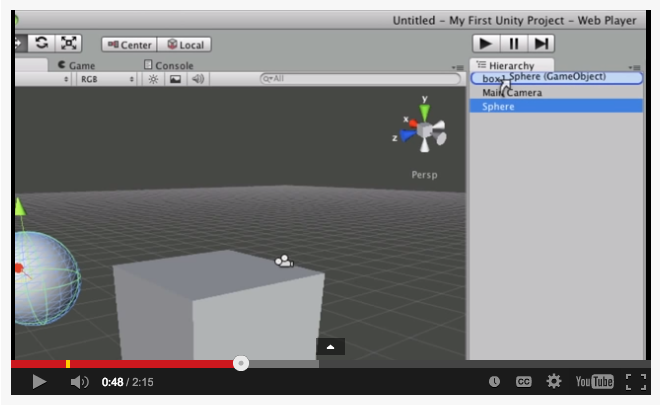This screenshot has height=405, width=660.
Task: Play the YouTube video
Action: coord(39,382)
